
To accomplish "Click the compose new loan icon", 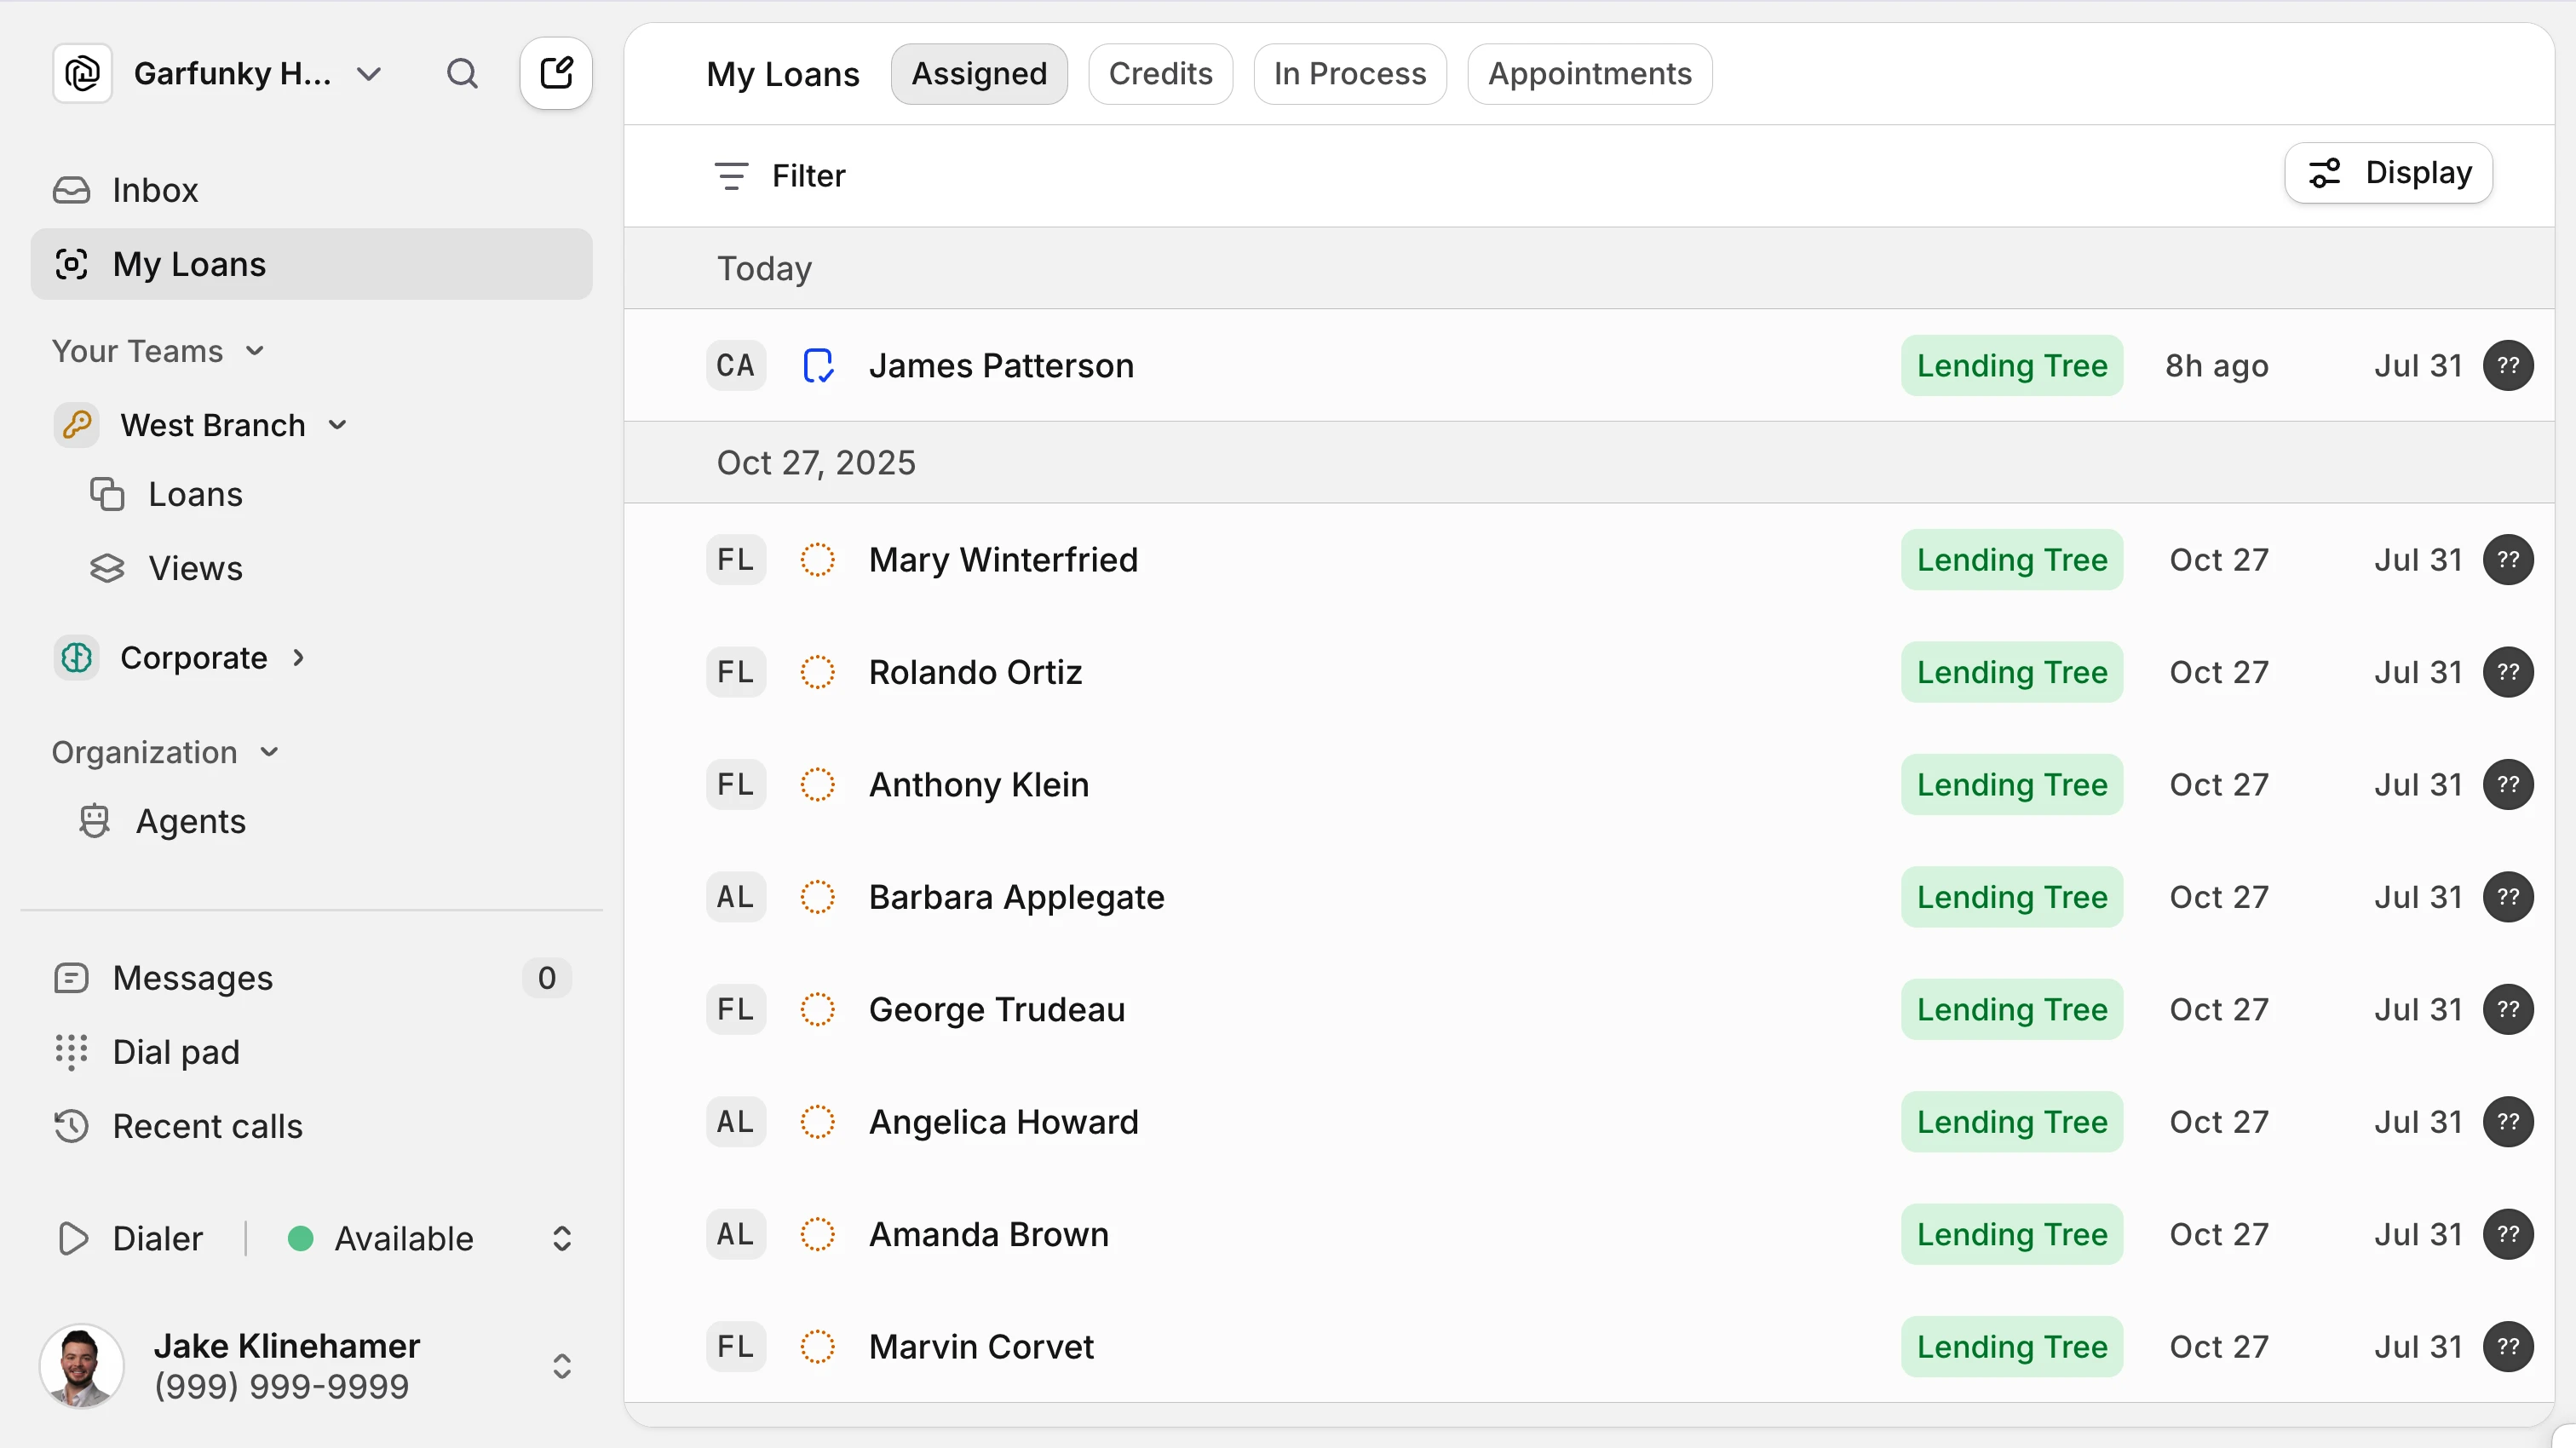I will tap(556, 74).
